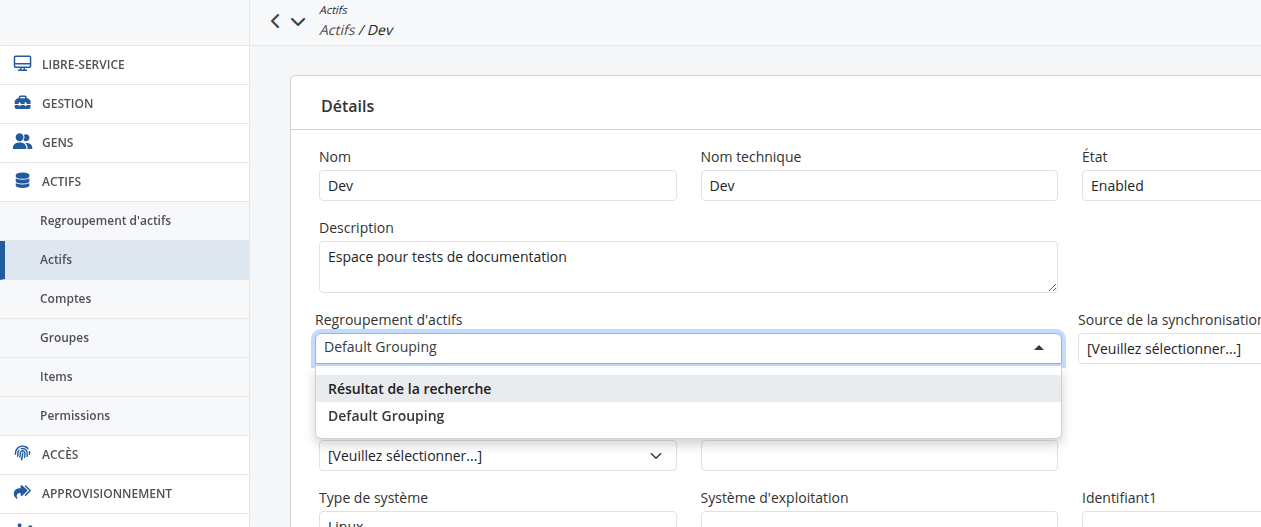Open the ACCÈS menu
This screenshot has width=1261, height=527.
pos(124,454)
